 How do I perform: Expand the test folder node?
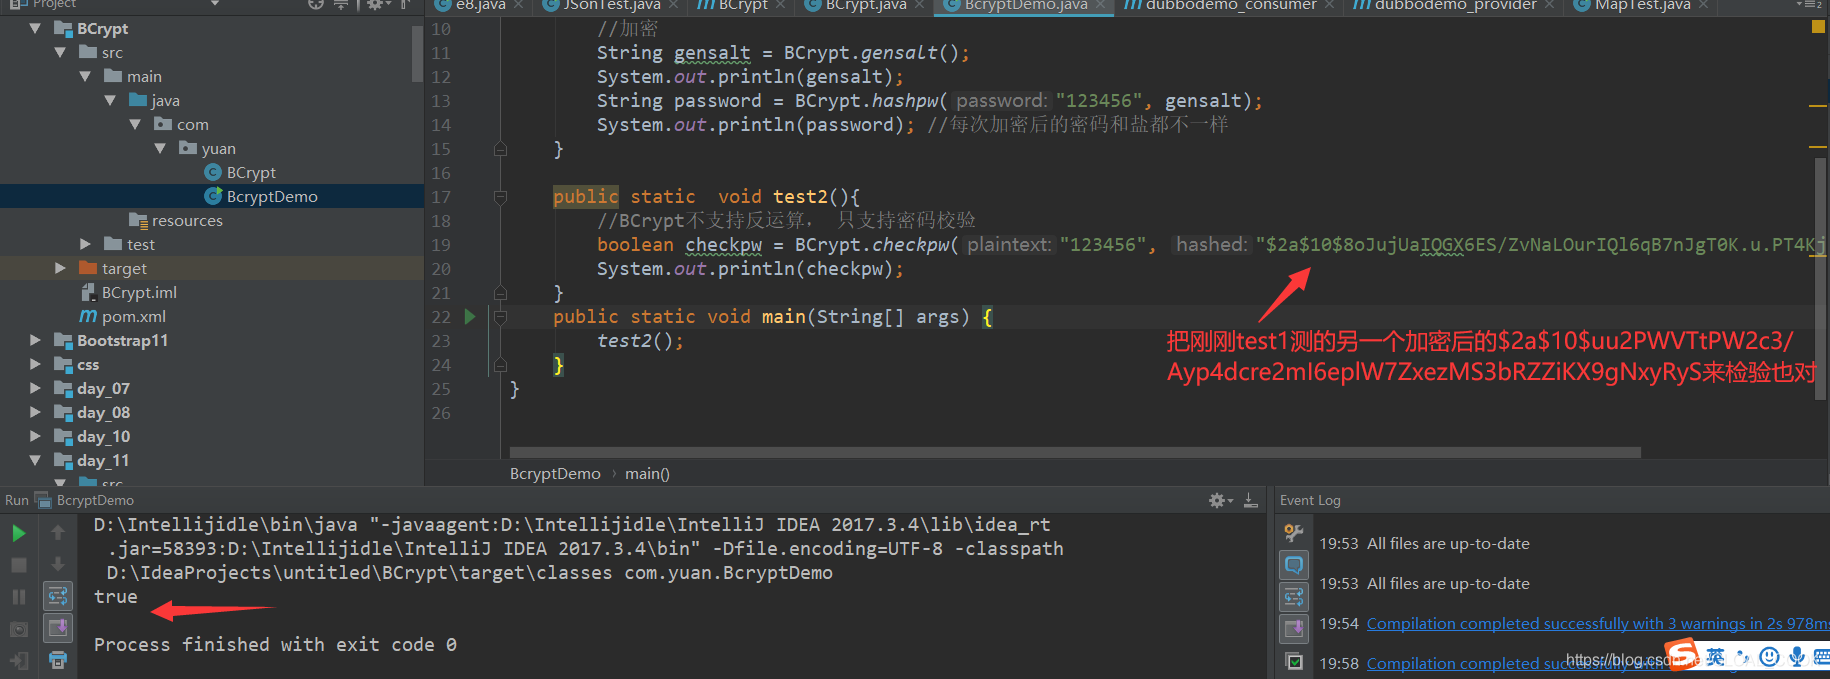pos(85,244)
